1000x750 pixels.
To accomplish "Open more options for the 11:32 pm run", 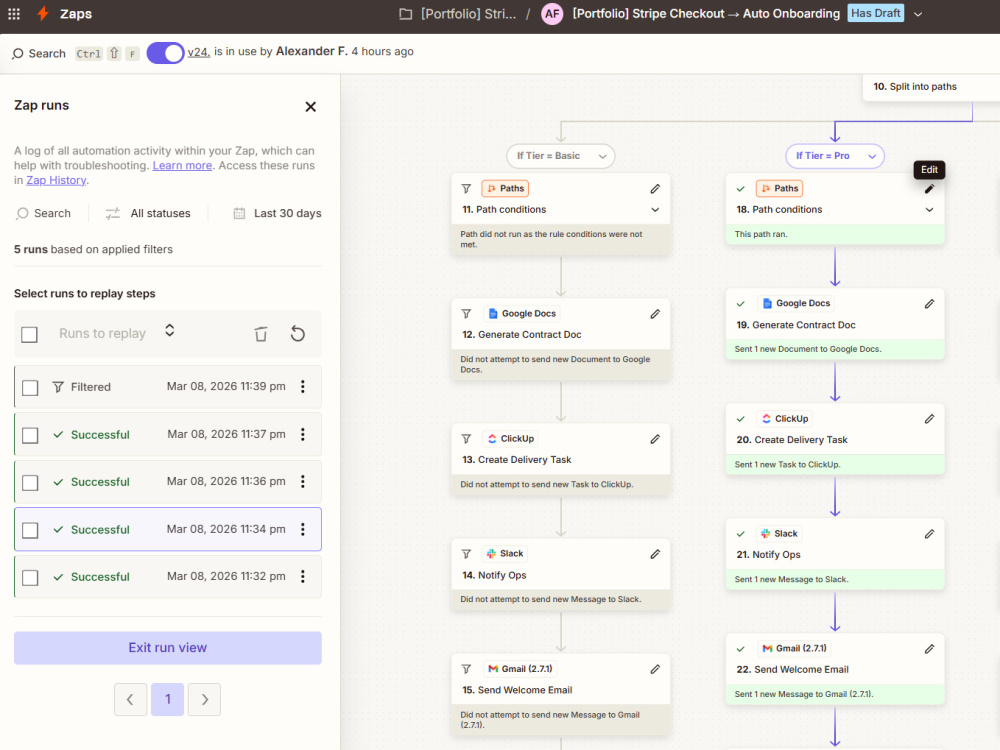I will click(x=303, y=577).
